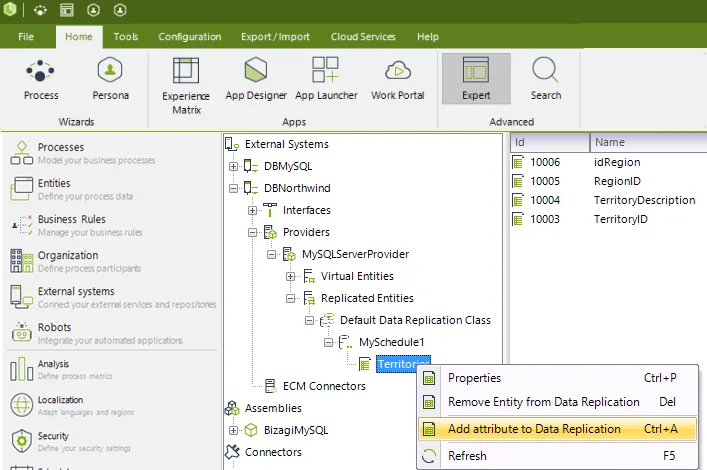Screen dimensions: 707x470
Task: Select the RegionID attribute row
Action: point(609,181)
